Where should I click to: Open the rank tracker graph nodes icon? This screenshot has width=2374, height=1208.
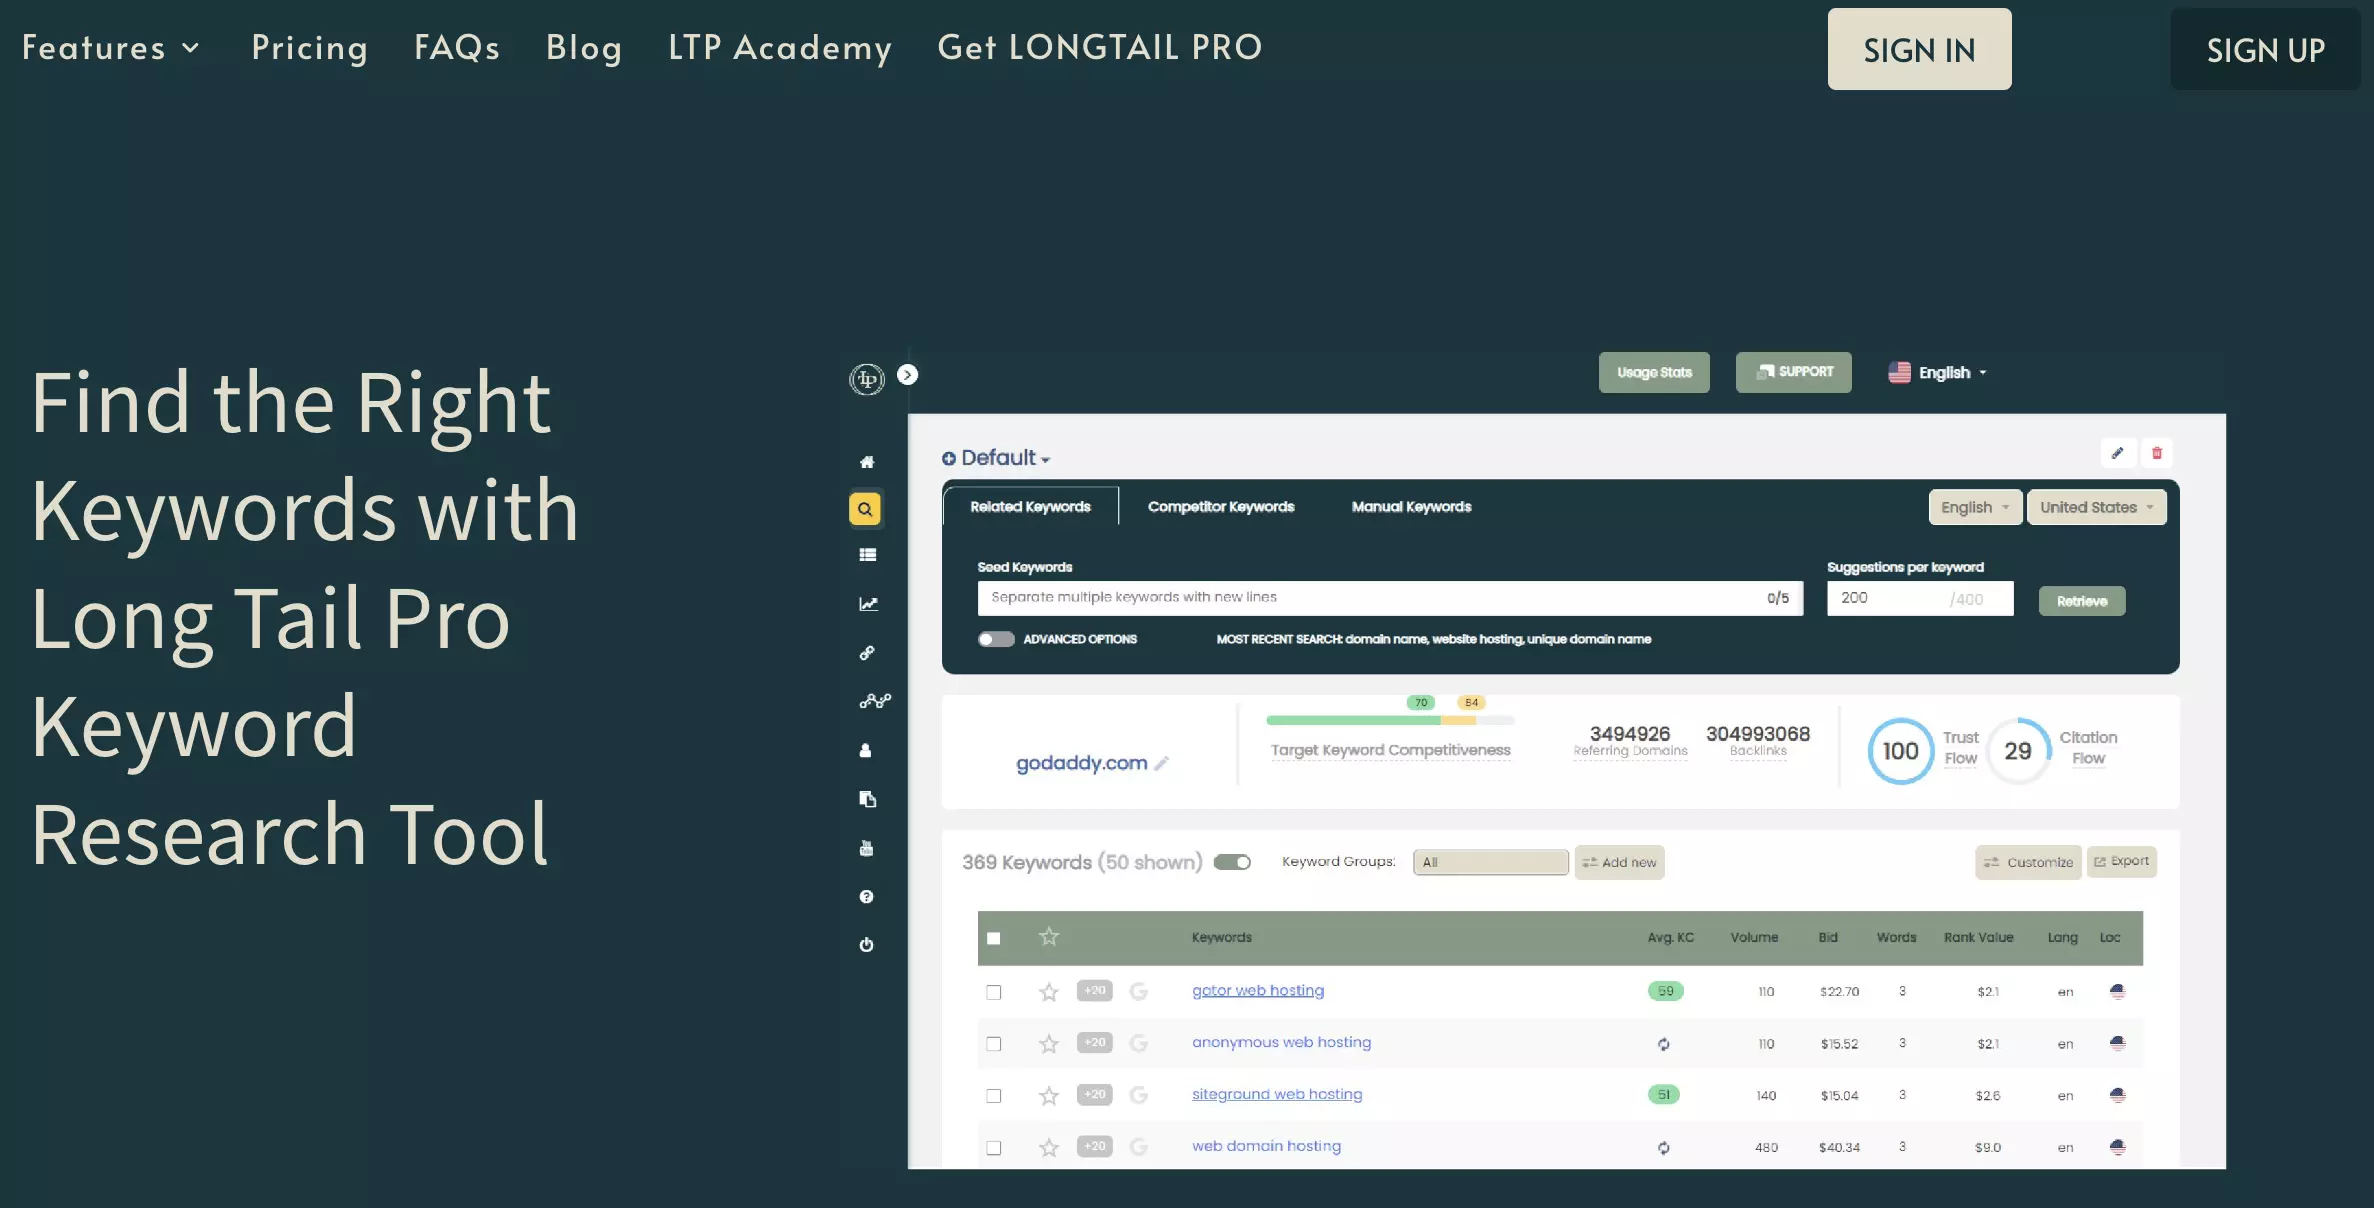click(875, 701)
